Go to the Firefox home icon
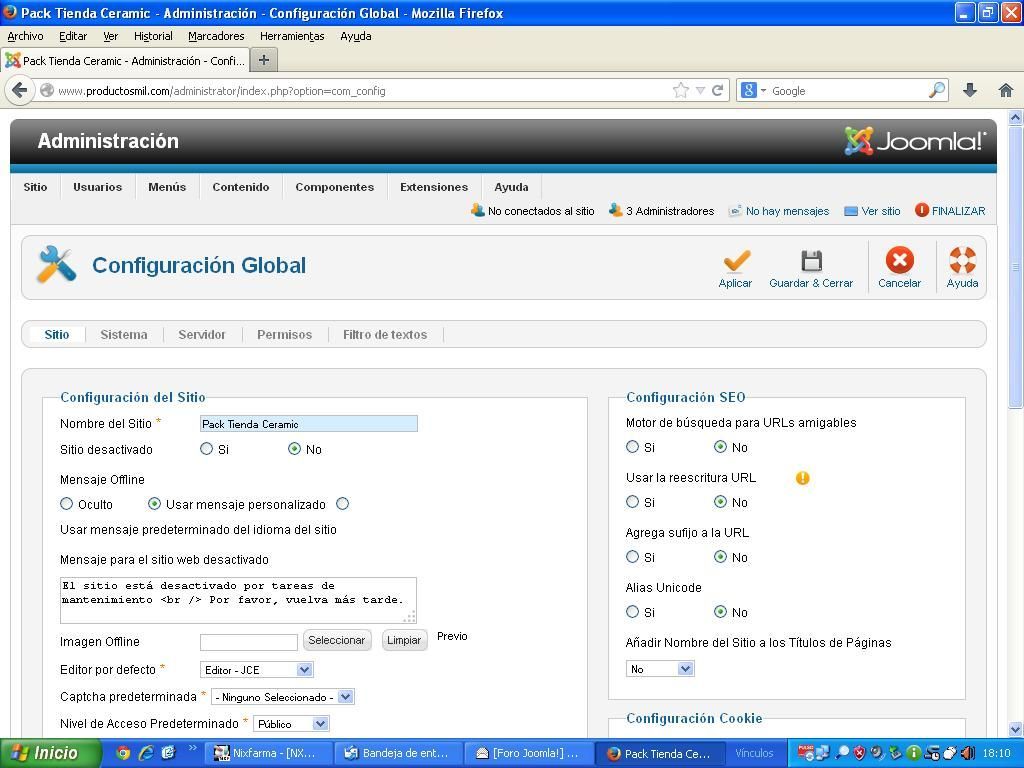The width and height of the screenshot is (1024, 768). pyautogui.click(x=1006, y=90)
